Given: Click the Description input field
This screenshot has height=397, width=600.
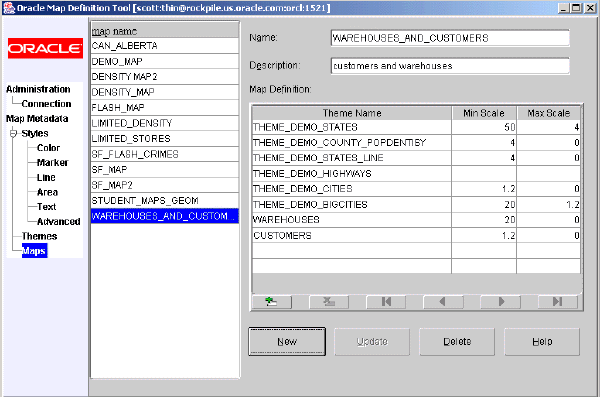Looking at the screenshot, I should pyautogui.click(x=450, y=66).
